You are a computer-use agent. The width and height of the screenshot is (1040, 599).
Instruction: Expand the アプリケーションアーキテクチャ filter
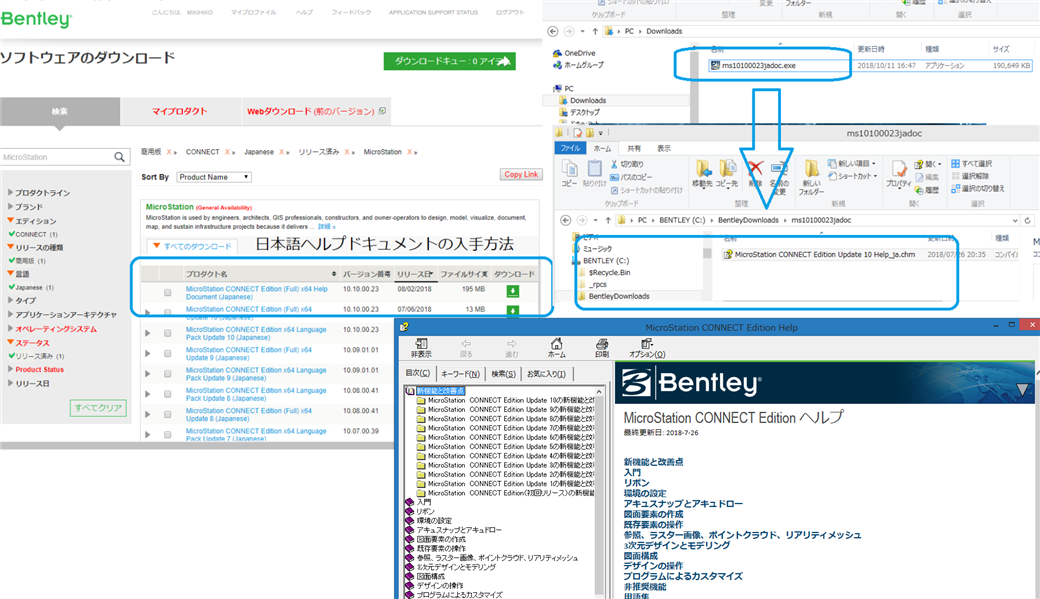[11, 314]
